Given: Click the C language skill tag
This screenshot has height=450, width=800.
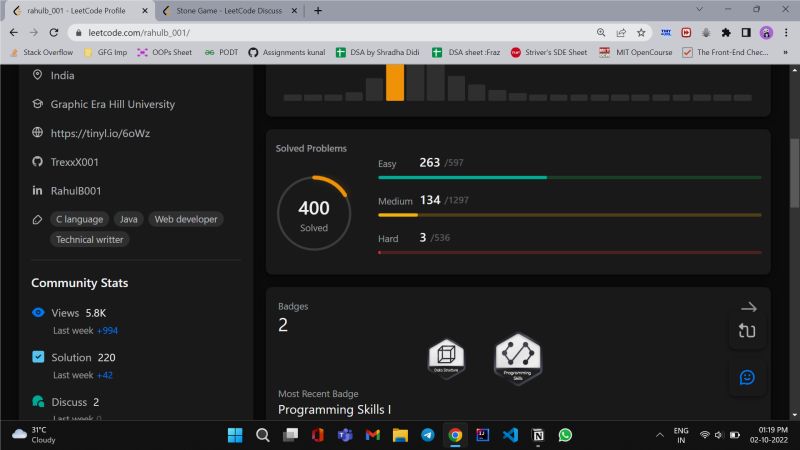Looking at the screenshot, I should [80, 219].
